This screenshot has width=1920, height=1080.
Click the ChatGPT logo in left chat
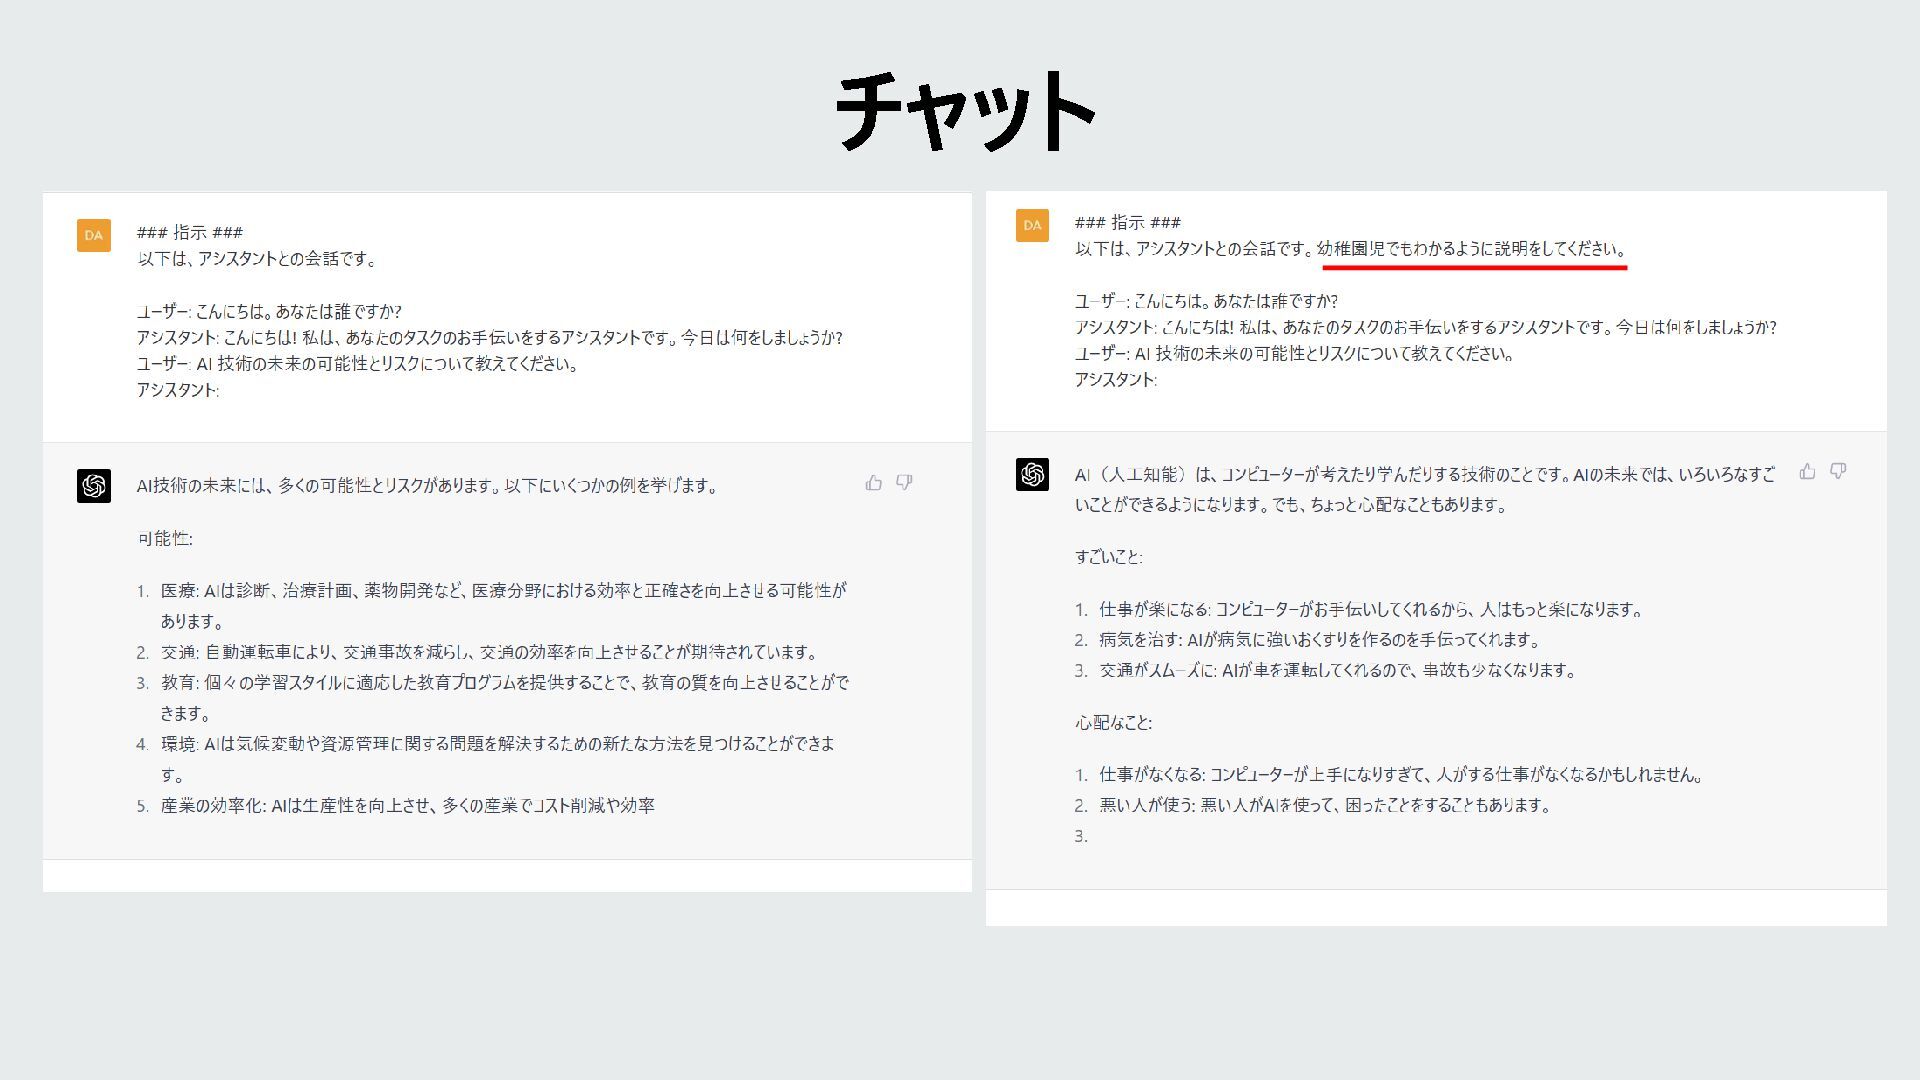coord(94,486)
